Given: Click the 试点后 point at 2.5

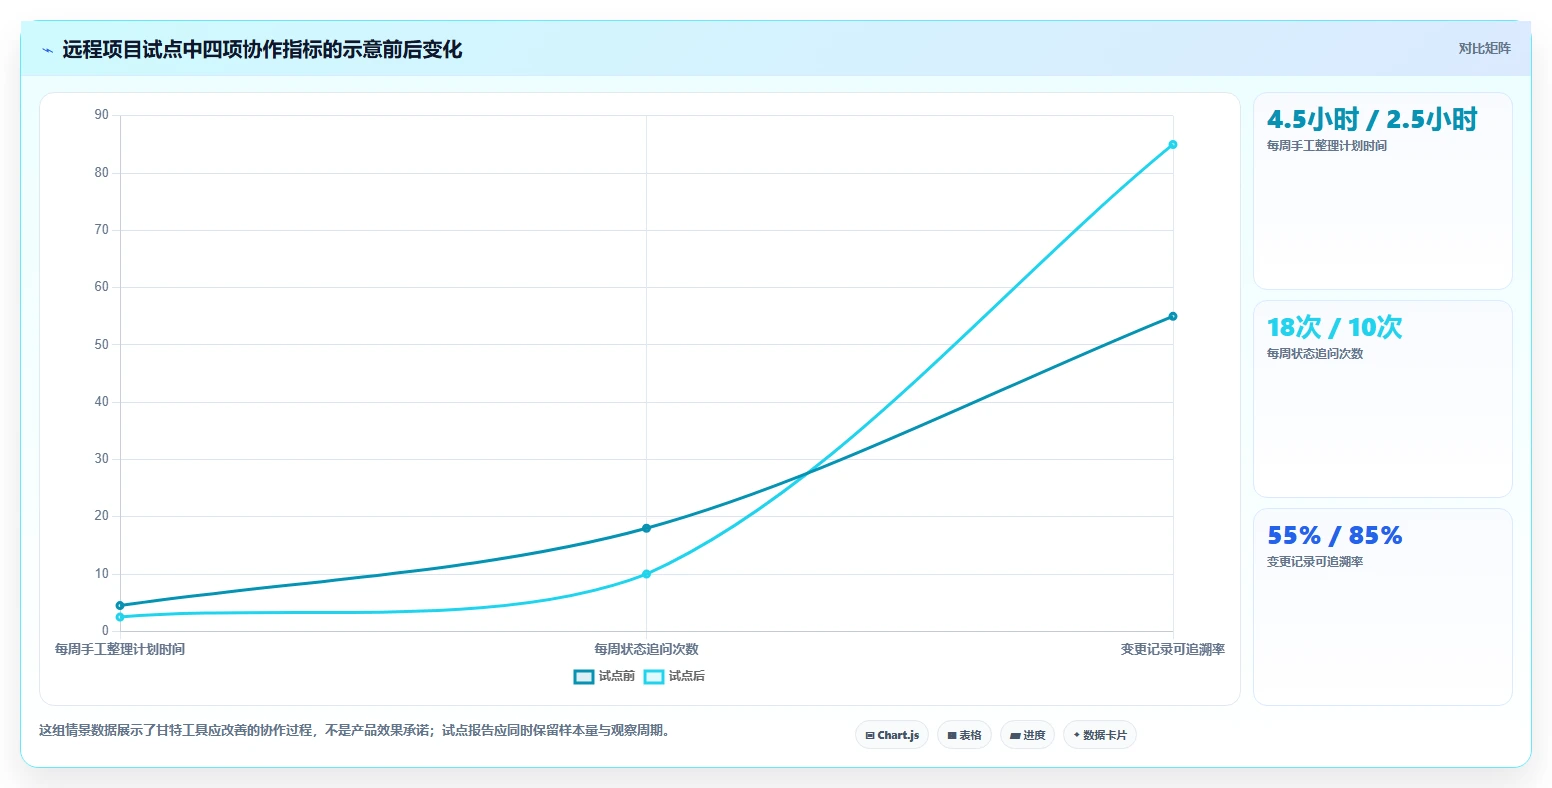Looking at the screenshot, I should 120,617.
